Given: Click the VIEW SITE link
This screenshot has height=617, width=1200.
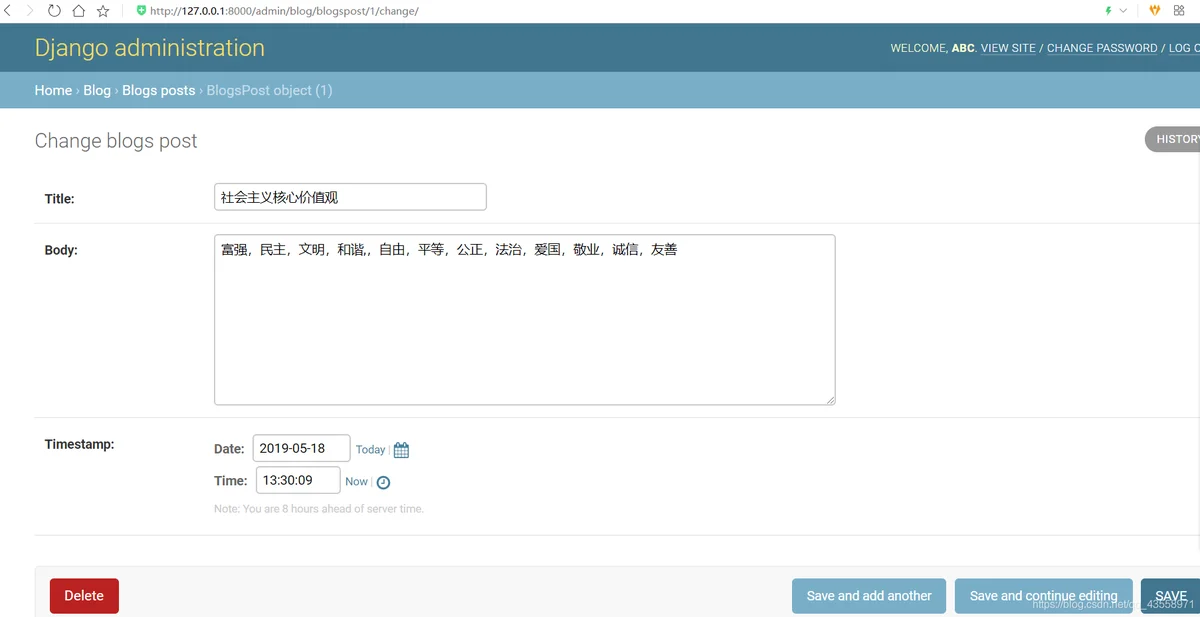Looking at the screenshot, I should pyautogui.click(x=1008, y=48).
